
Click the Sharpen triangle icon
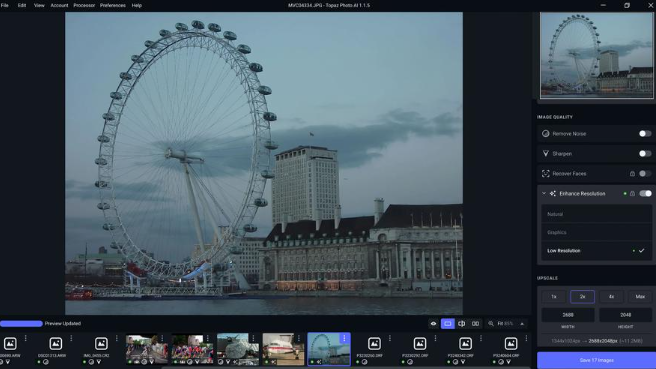pyautogui.click(x=546, y=154)
